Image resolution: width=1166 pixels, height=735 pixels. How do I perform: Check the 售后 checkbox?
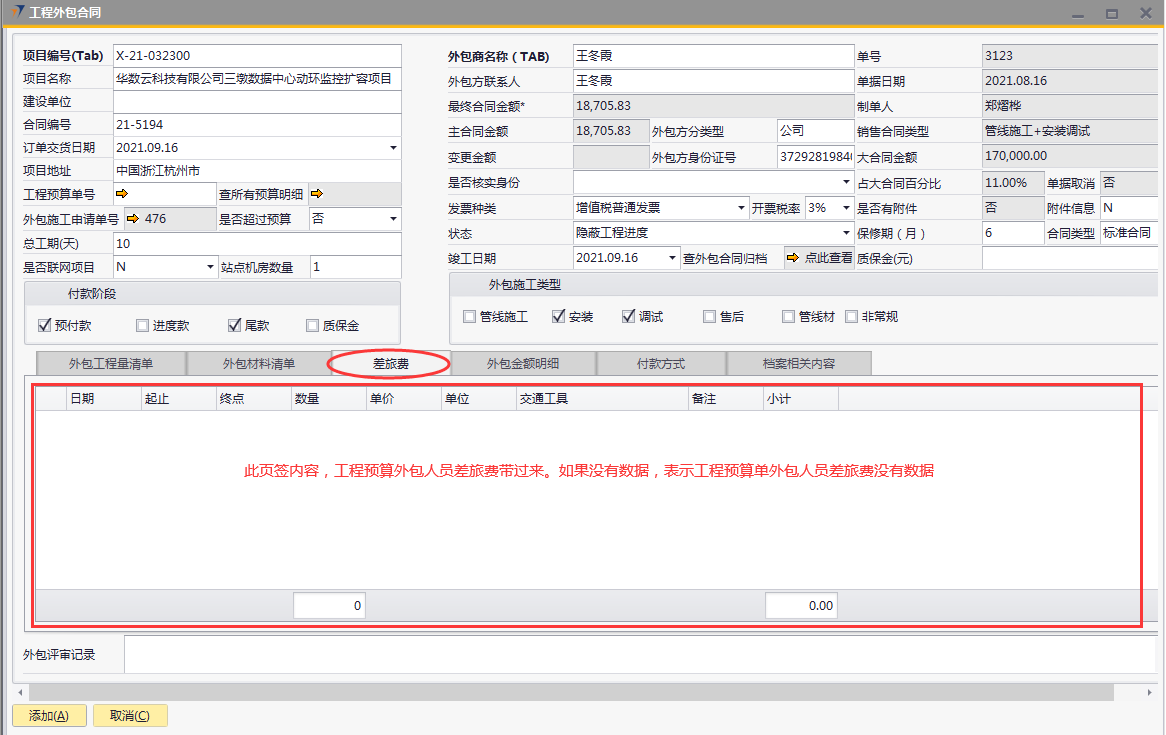pos(709,316)
